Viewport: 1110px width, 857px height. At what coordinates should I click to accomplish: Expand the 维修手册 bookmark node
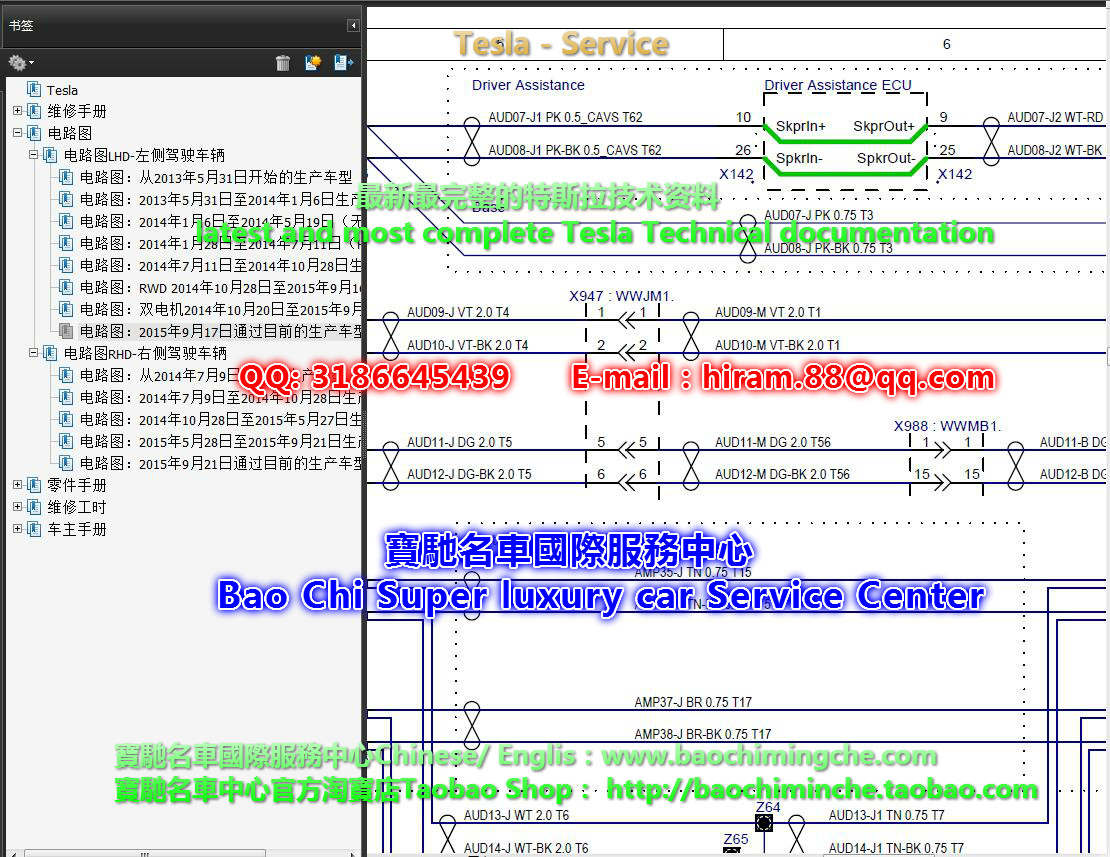coord(18,110)
